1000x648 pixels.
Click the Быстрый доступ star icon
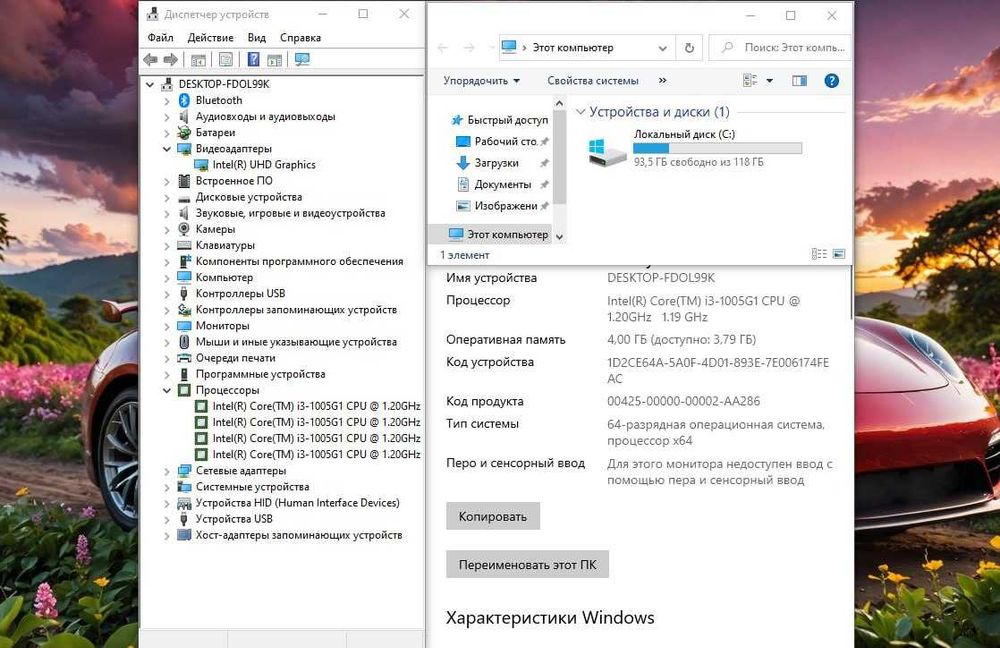(x=457, y=120)
